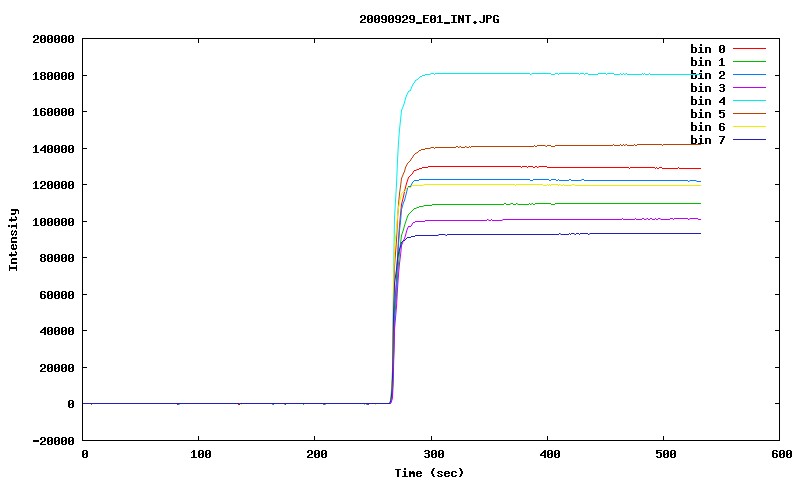Image resolution: width=800 pixels, height=480 pixels.
Task: Click the 60000 y-axis tick label
Action: click(57, 295)
